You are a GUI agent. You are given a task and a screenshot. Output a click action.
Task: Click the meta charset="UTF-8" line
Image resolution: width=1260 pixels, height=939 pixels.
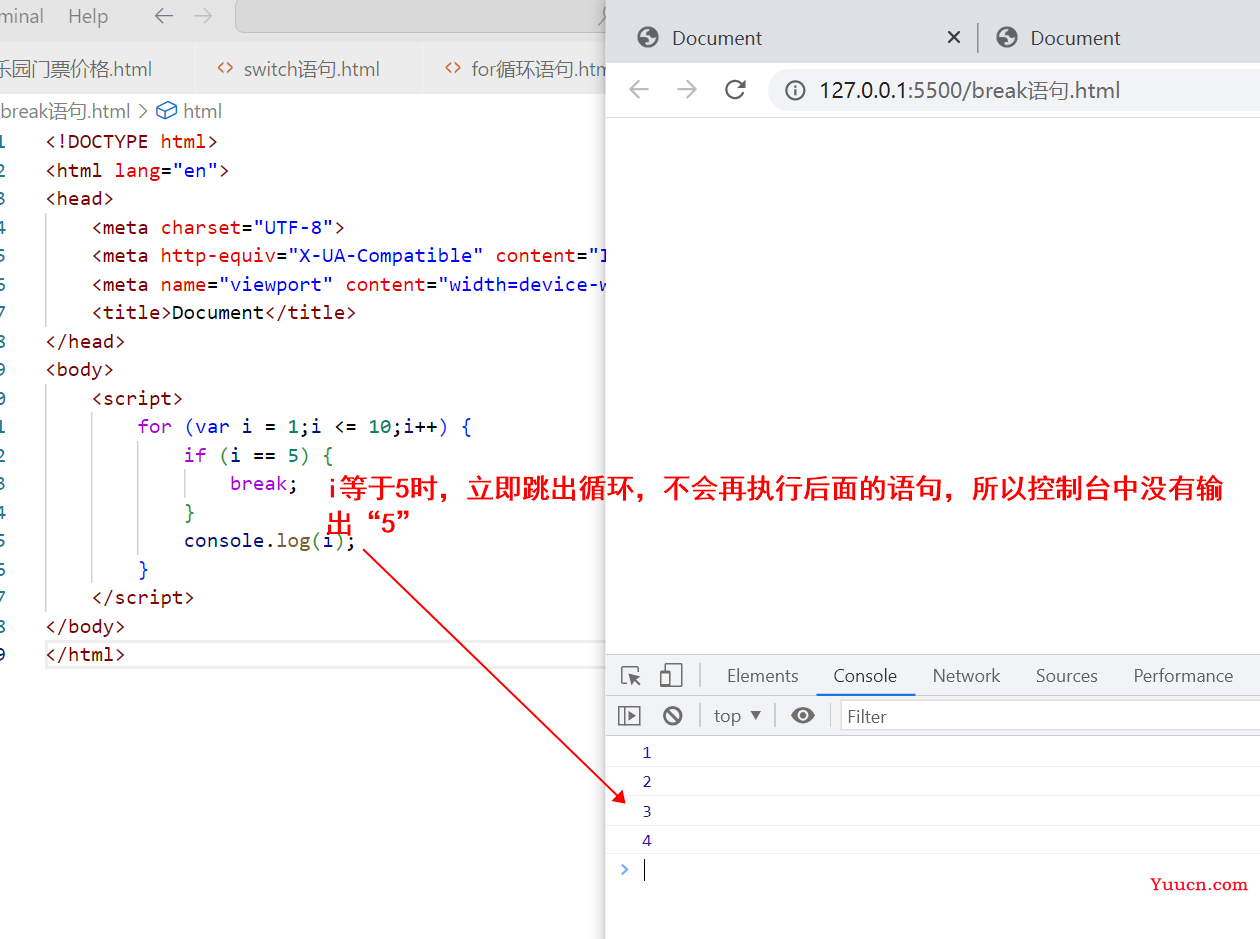click(218, 227)
